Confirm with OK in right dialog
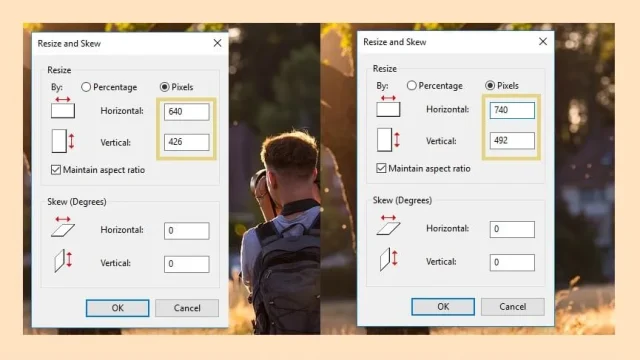 pos(443,307)
